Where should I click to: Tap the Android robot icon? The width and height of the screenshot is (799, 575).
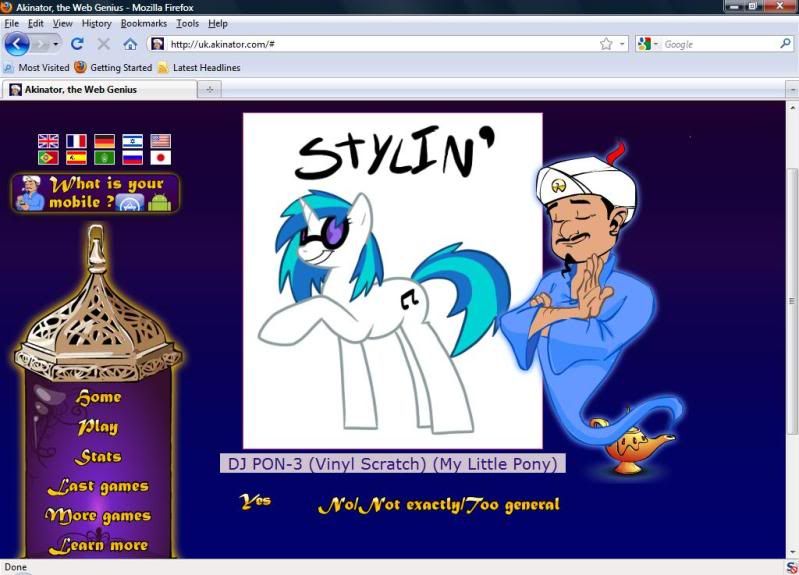click(x=159, y=202)
